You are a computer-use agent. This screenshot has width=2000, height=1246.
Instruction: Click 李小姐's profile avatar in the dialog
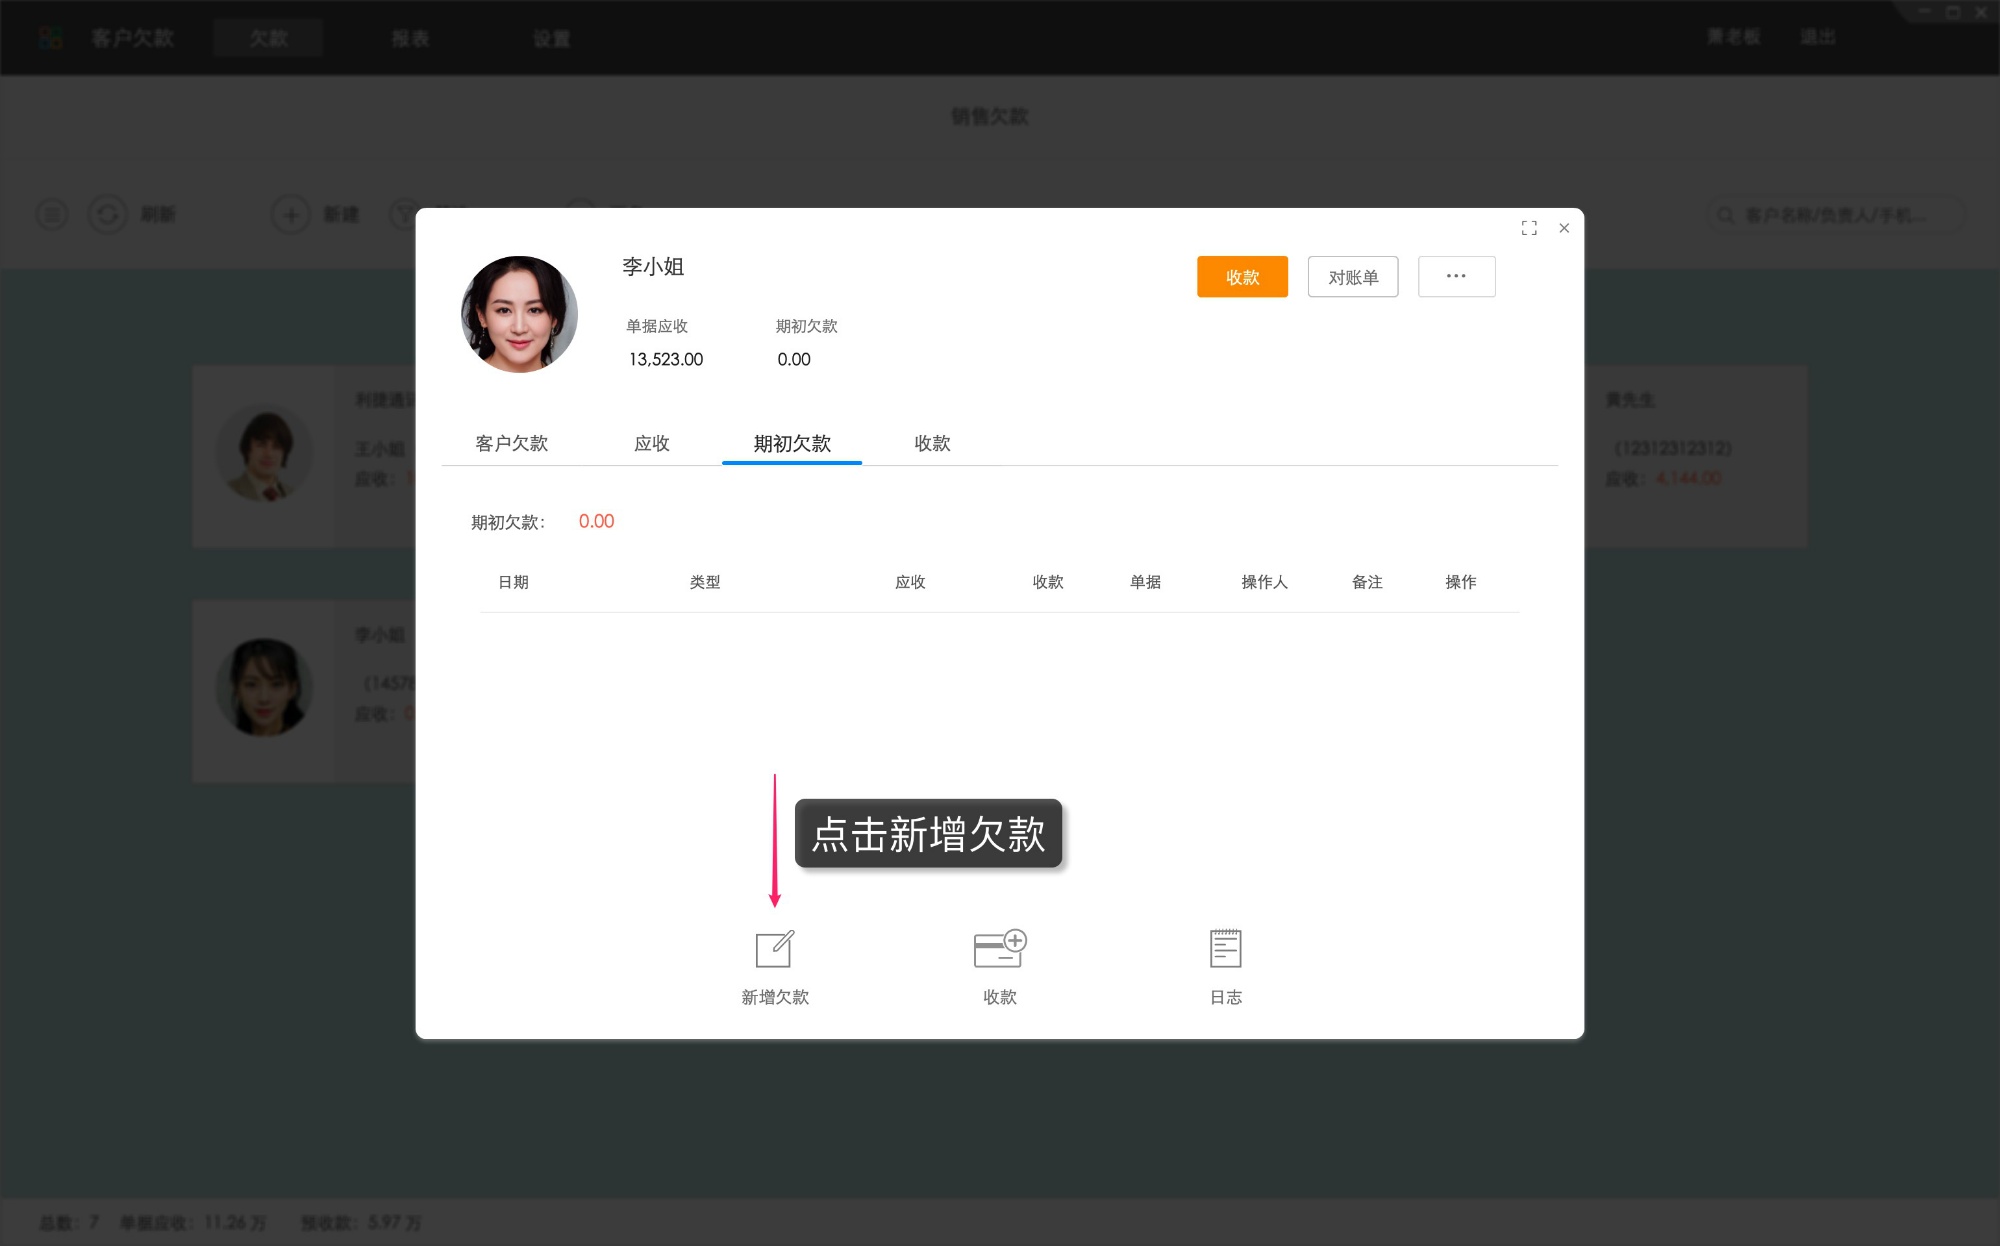519,313
